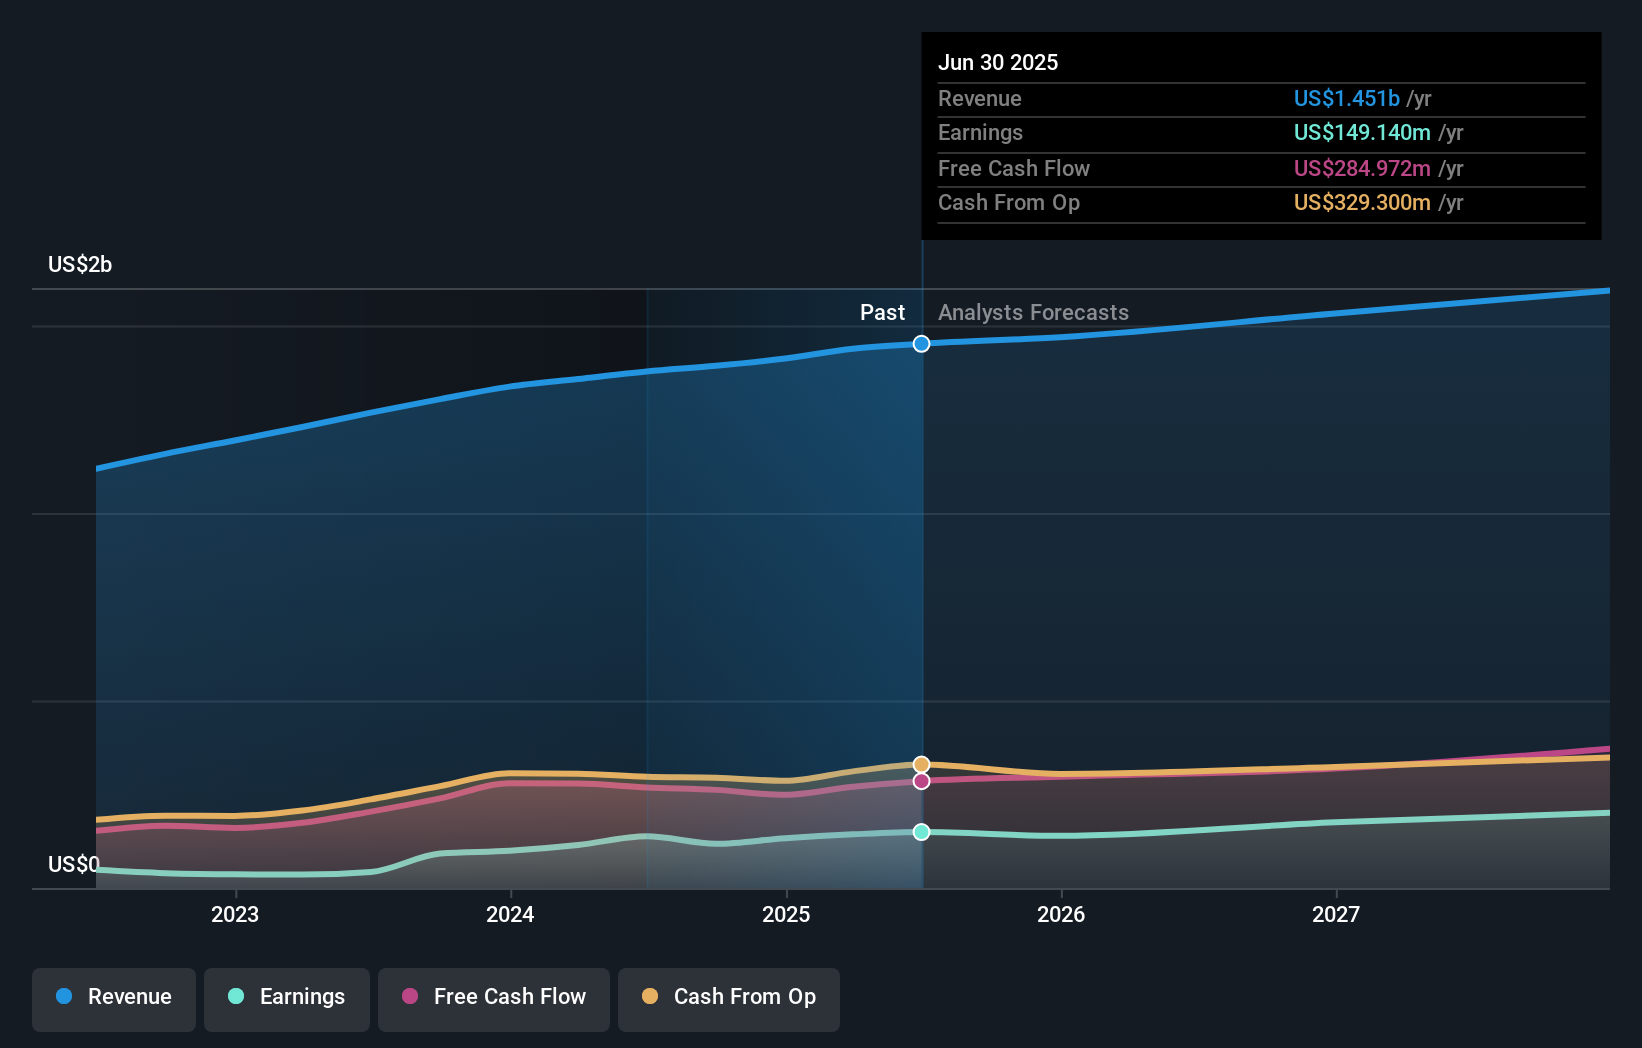Select the Free Cash Flow marker at Jun 2025
The height and width of the screenshot is (1048, 1642).
921,781
